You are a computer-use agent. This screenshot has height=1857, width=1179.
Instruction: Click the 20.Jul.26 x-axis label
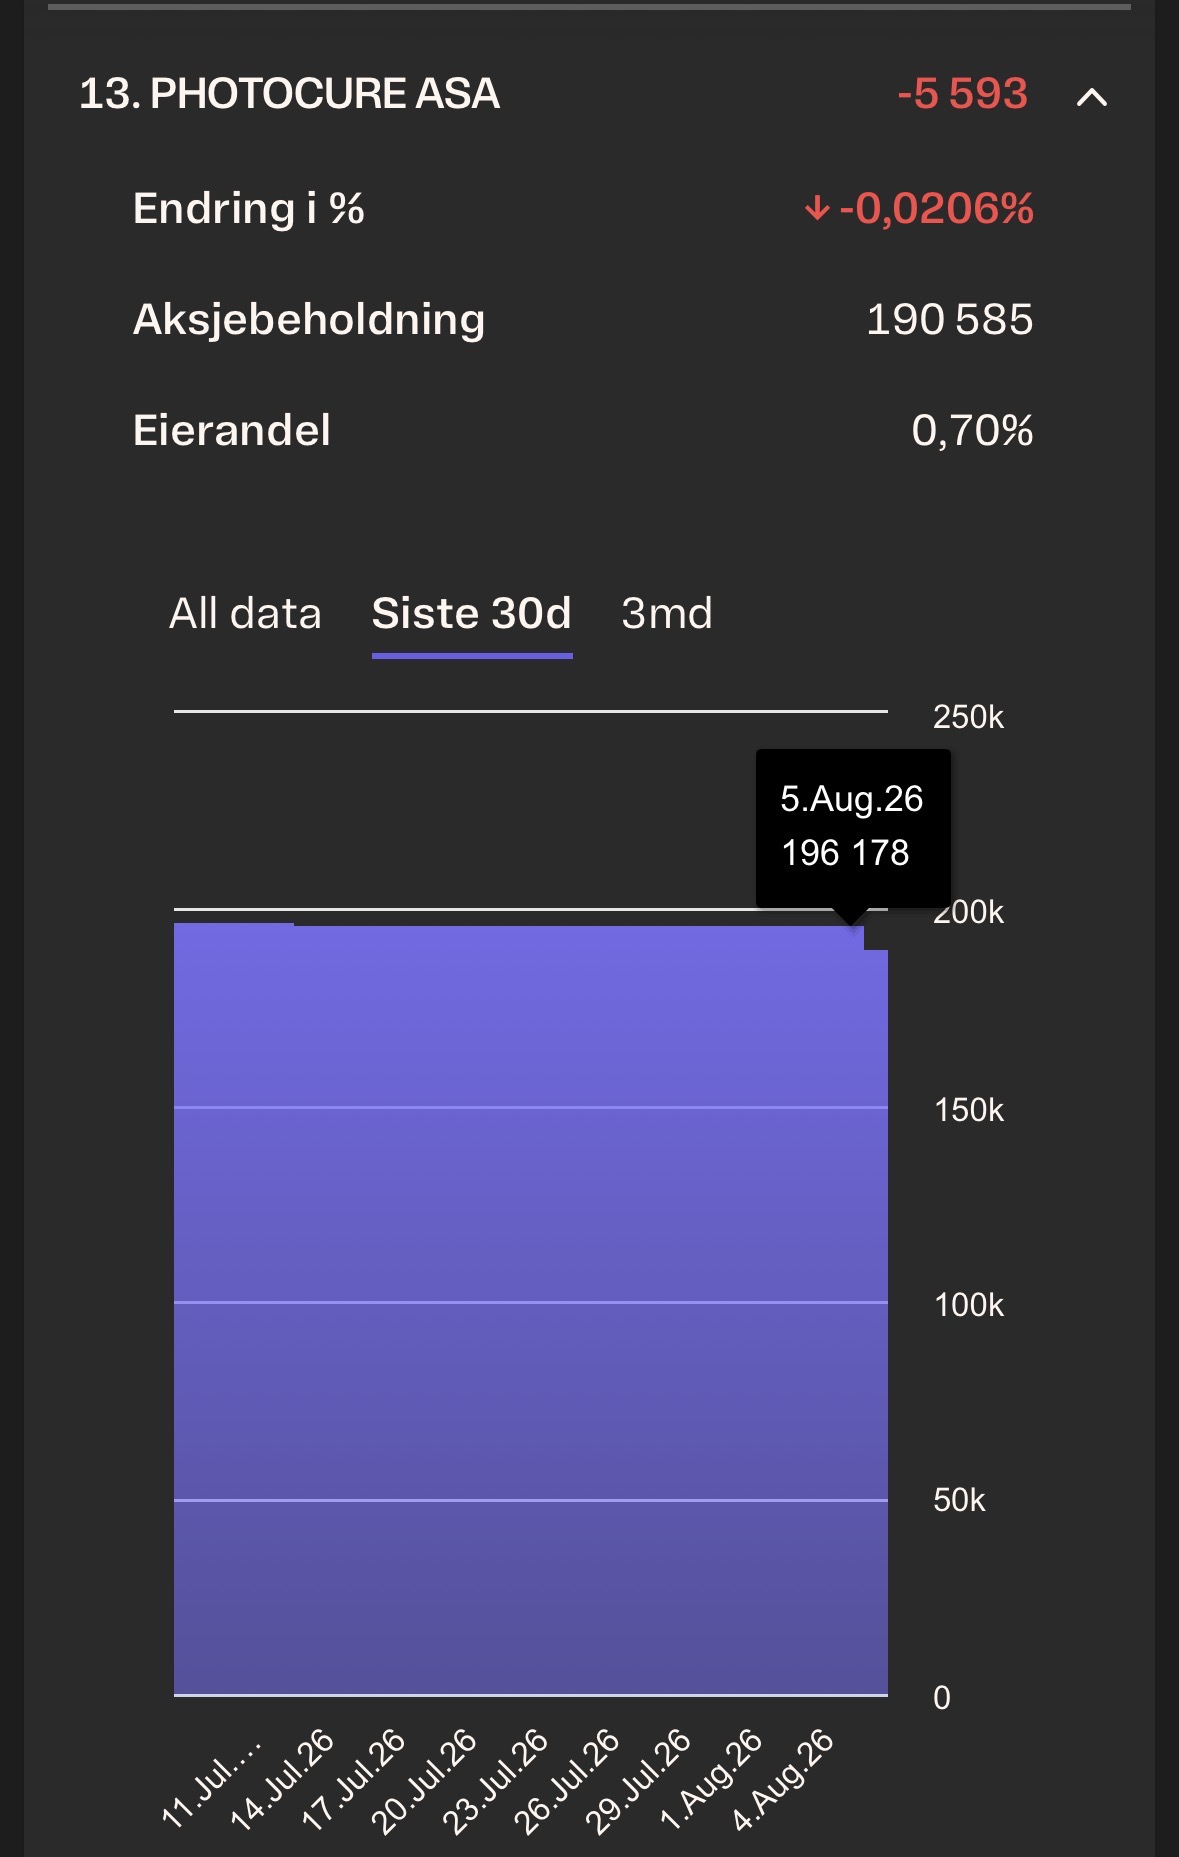click(424, 1781)
